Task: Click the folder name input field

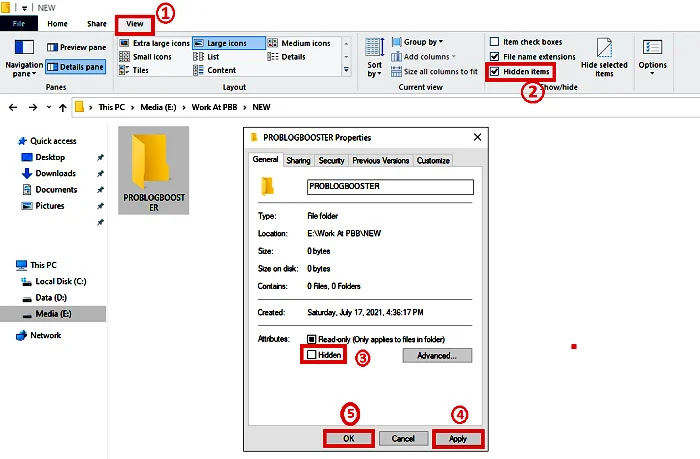Action: pyautogui.click(x=390, y=187)
